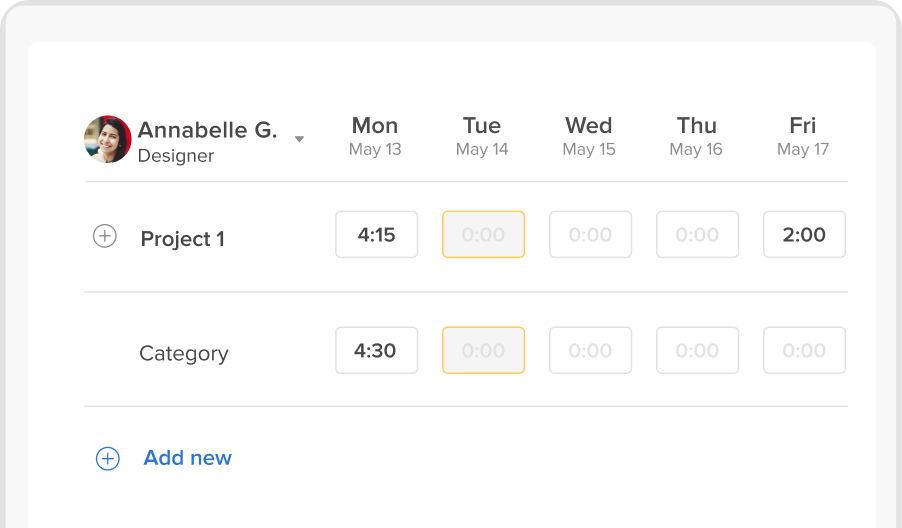
Task: Select Category Thursday time field
Action: point(697,350)
